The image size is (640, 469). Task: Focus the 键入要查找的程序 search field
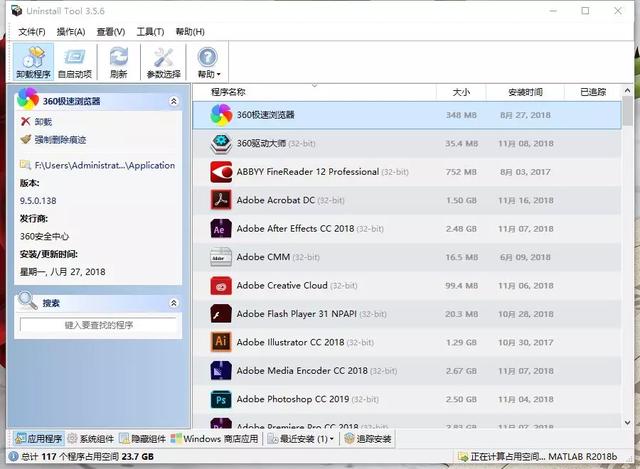(98, 325)
